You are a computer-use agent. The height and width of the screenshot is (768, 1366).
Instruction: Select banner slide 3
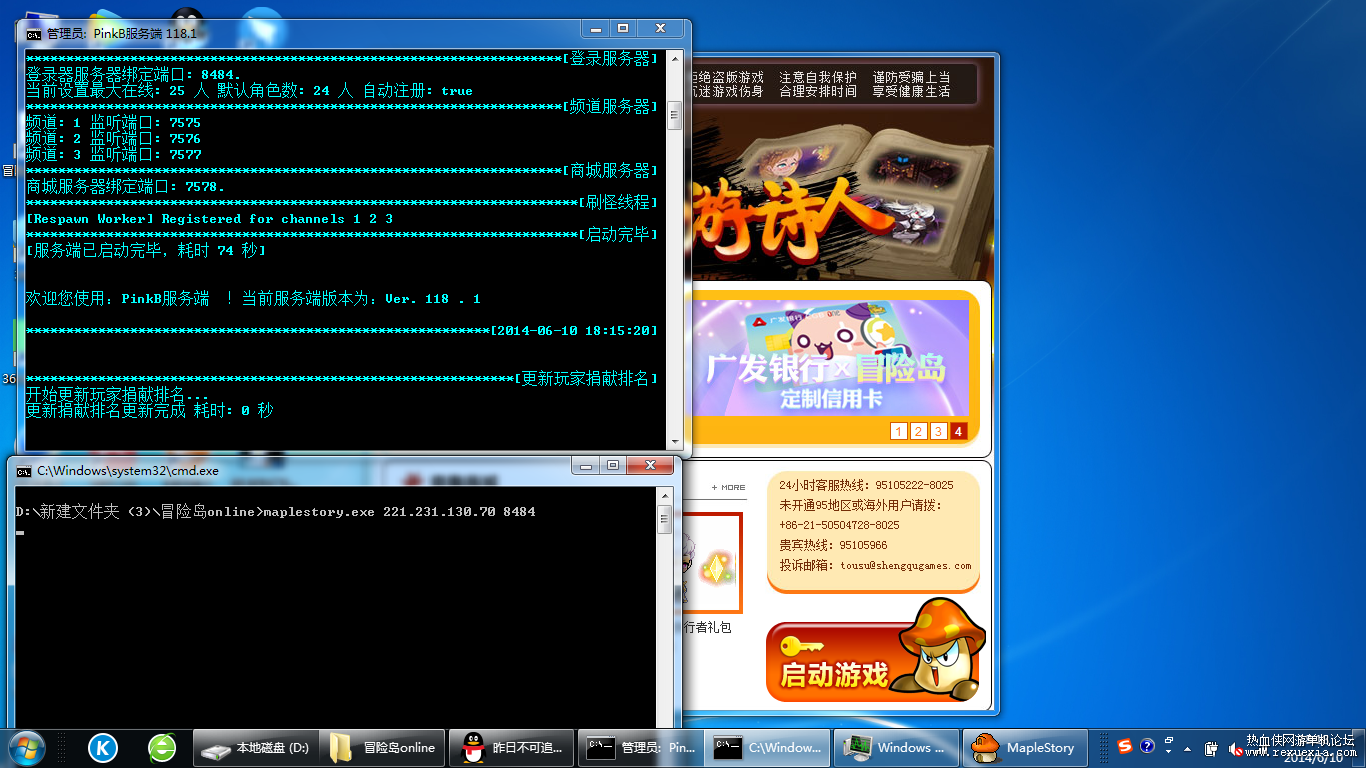coord(938,431)
